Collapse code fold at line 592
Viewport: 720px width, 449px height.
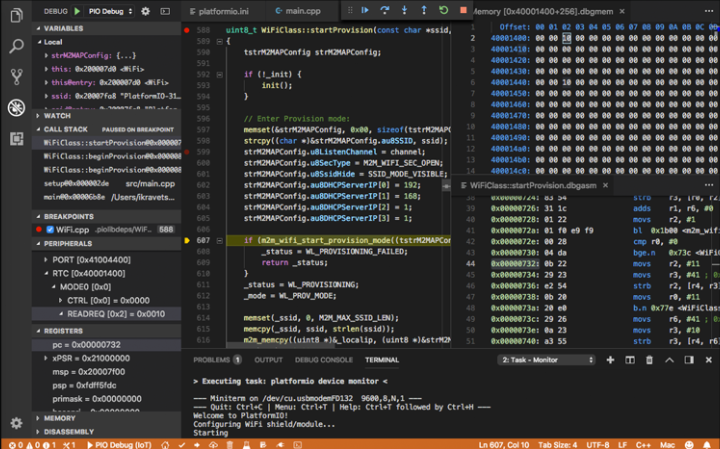[220, 75]
